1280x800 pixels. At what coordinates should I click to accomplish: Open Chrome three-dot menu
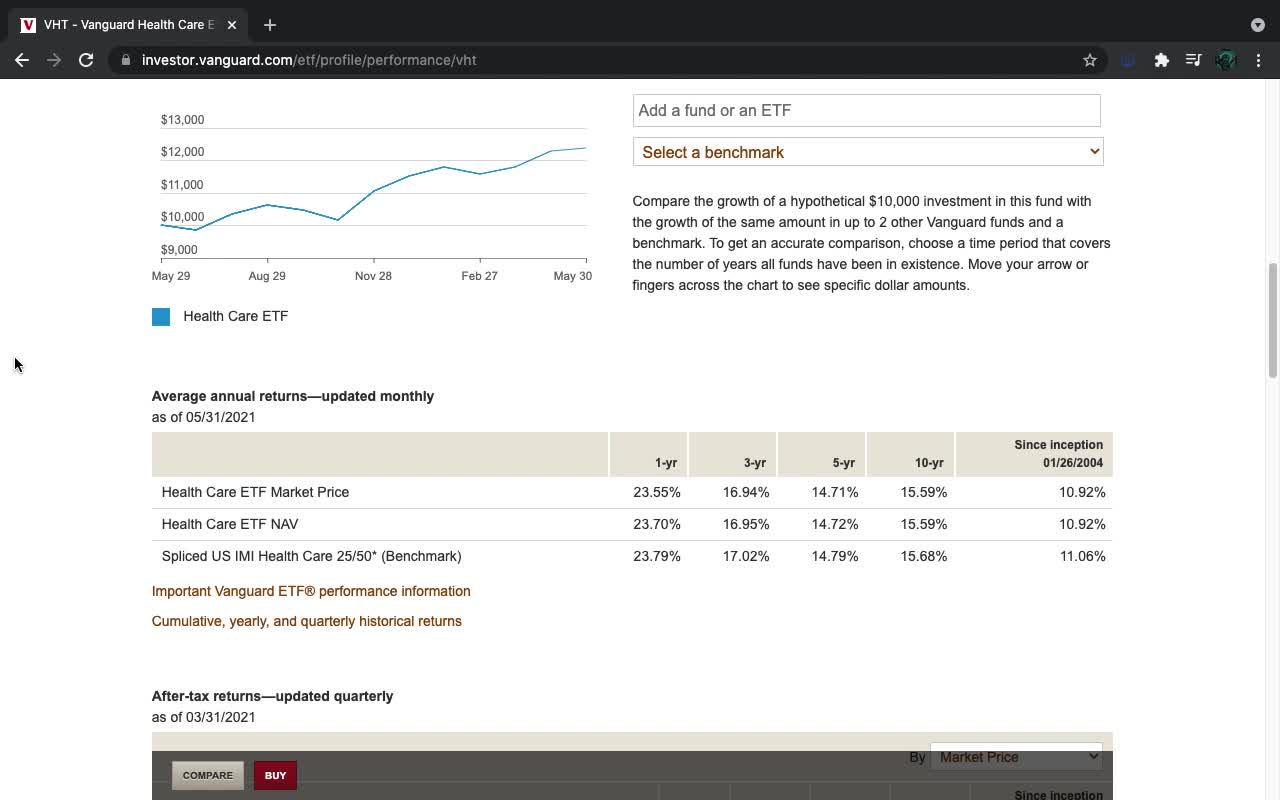(1258, 60)
